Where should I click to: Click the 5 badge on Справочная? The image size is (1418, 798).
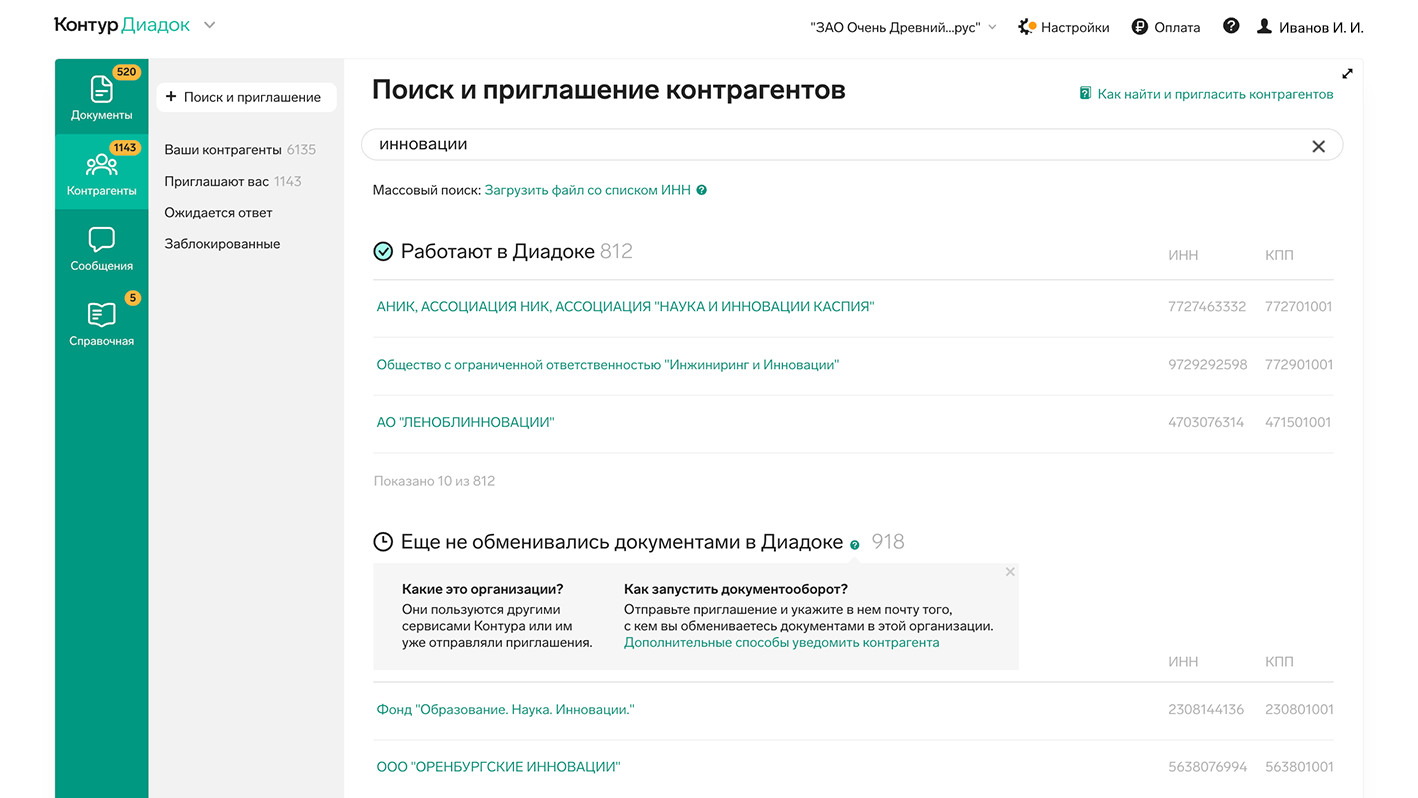(133, 298)
